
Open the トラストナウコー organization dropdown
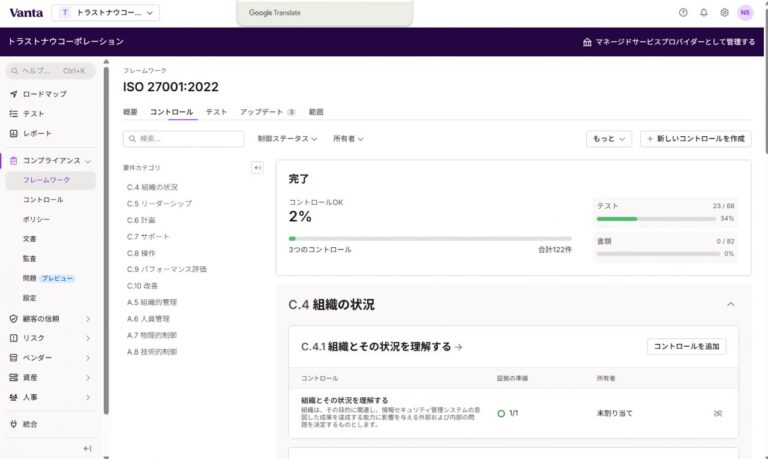coord(105,13)
